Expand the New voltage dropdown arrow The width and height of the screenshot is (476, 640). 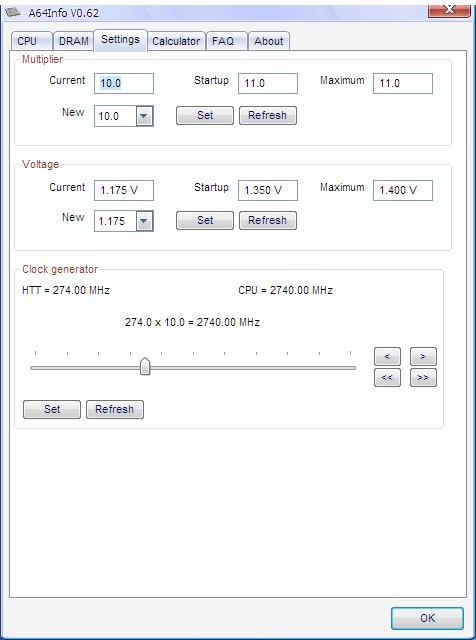pos(144,221)
